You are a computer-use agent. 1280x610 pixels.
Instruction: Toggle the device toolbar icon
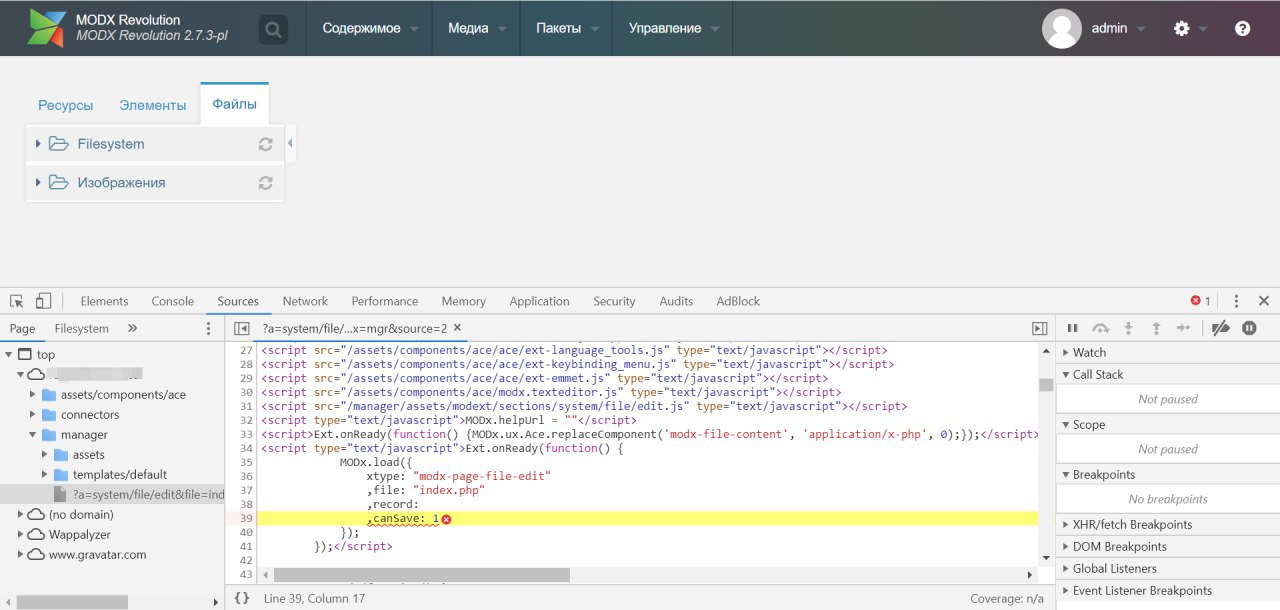(43, 301)
